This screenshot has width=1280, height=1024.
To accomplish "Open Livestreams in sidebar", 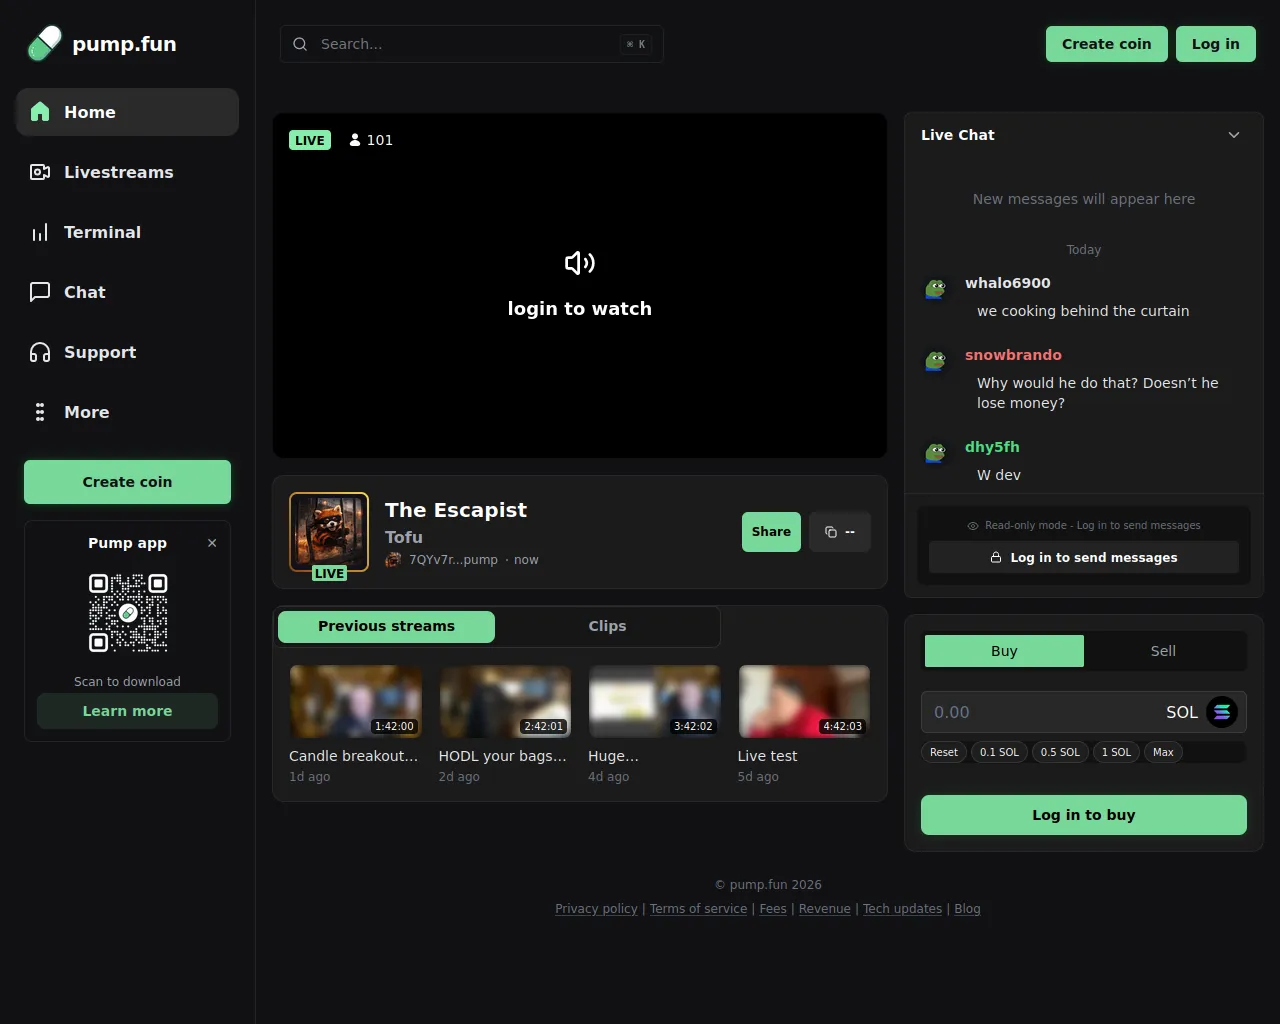I will point(127,172).
